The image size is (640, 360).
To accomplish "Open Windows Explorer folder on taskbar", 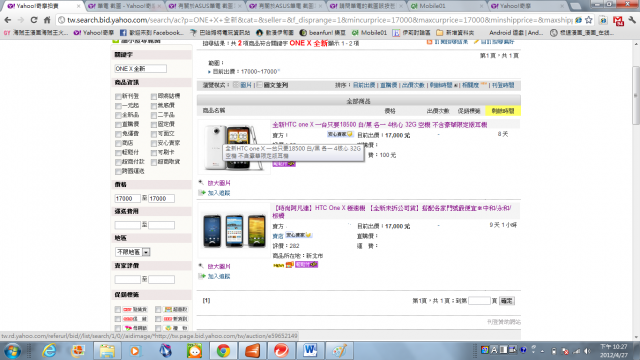I will pos(107,351).
